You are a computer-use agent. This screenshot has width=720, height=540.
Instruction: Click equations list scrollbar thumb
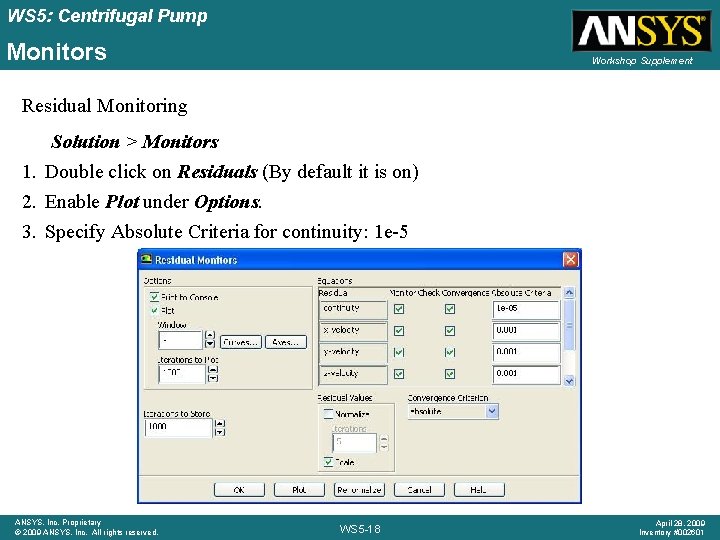coord(569,325)
